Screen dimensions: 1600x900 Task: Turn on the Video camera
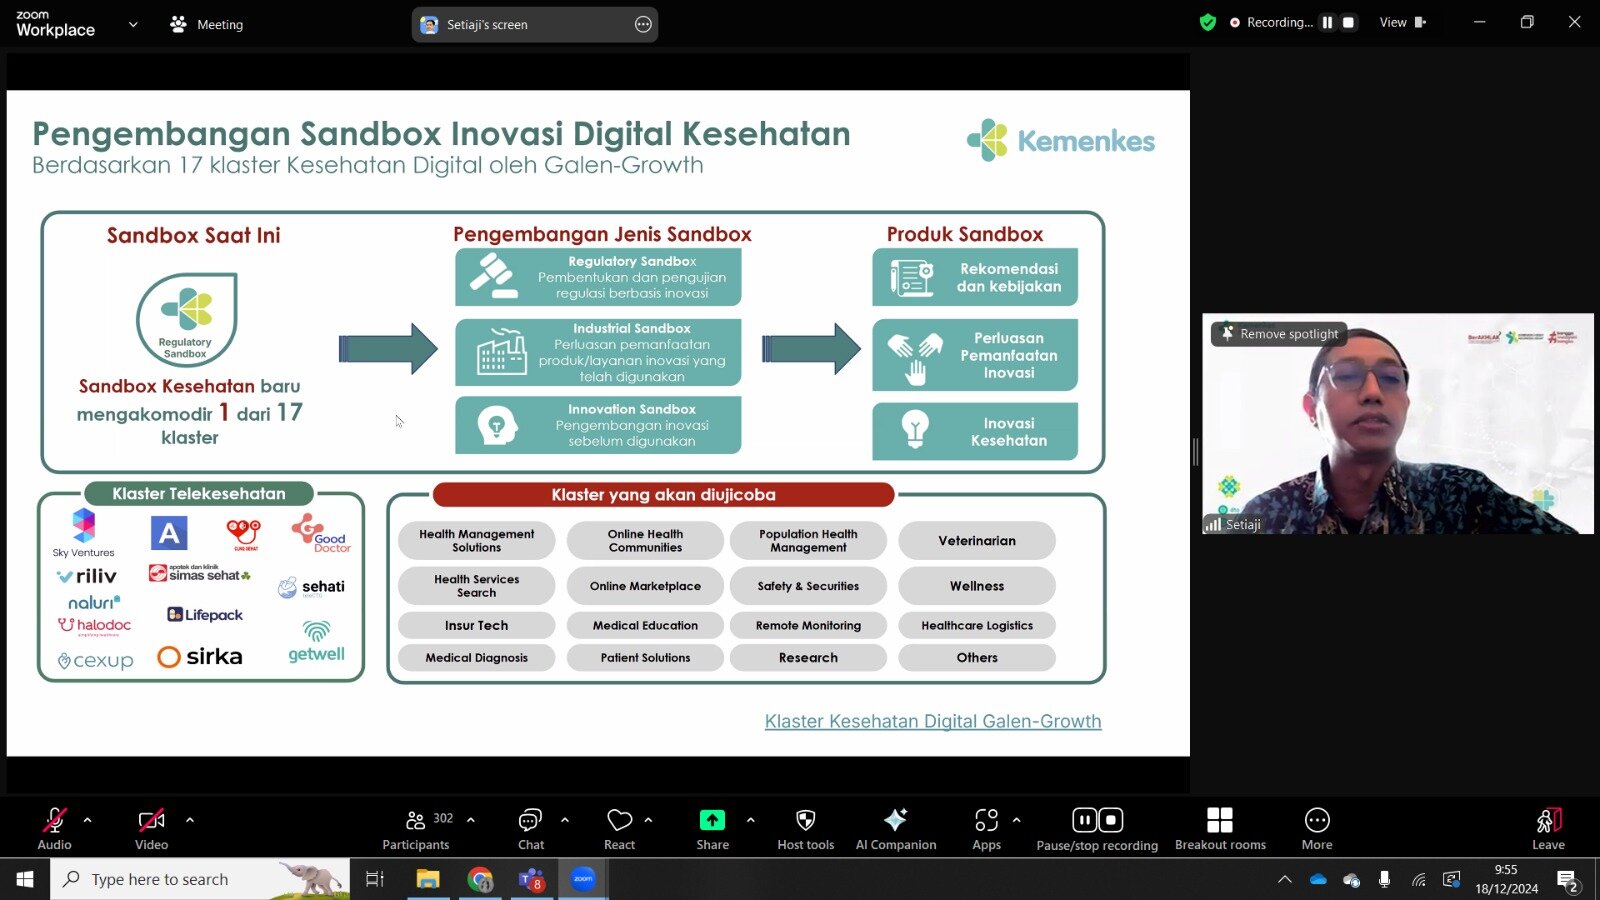pos(151,829)
